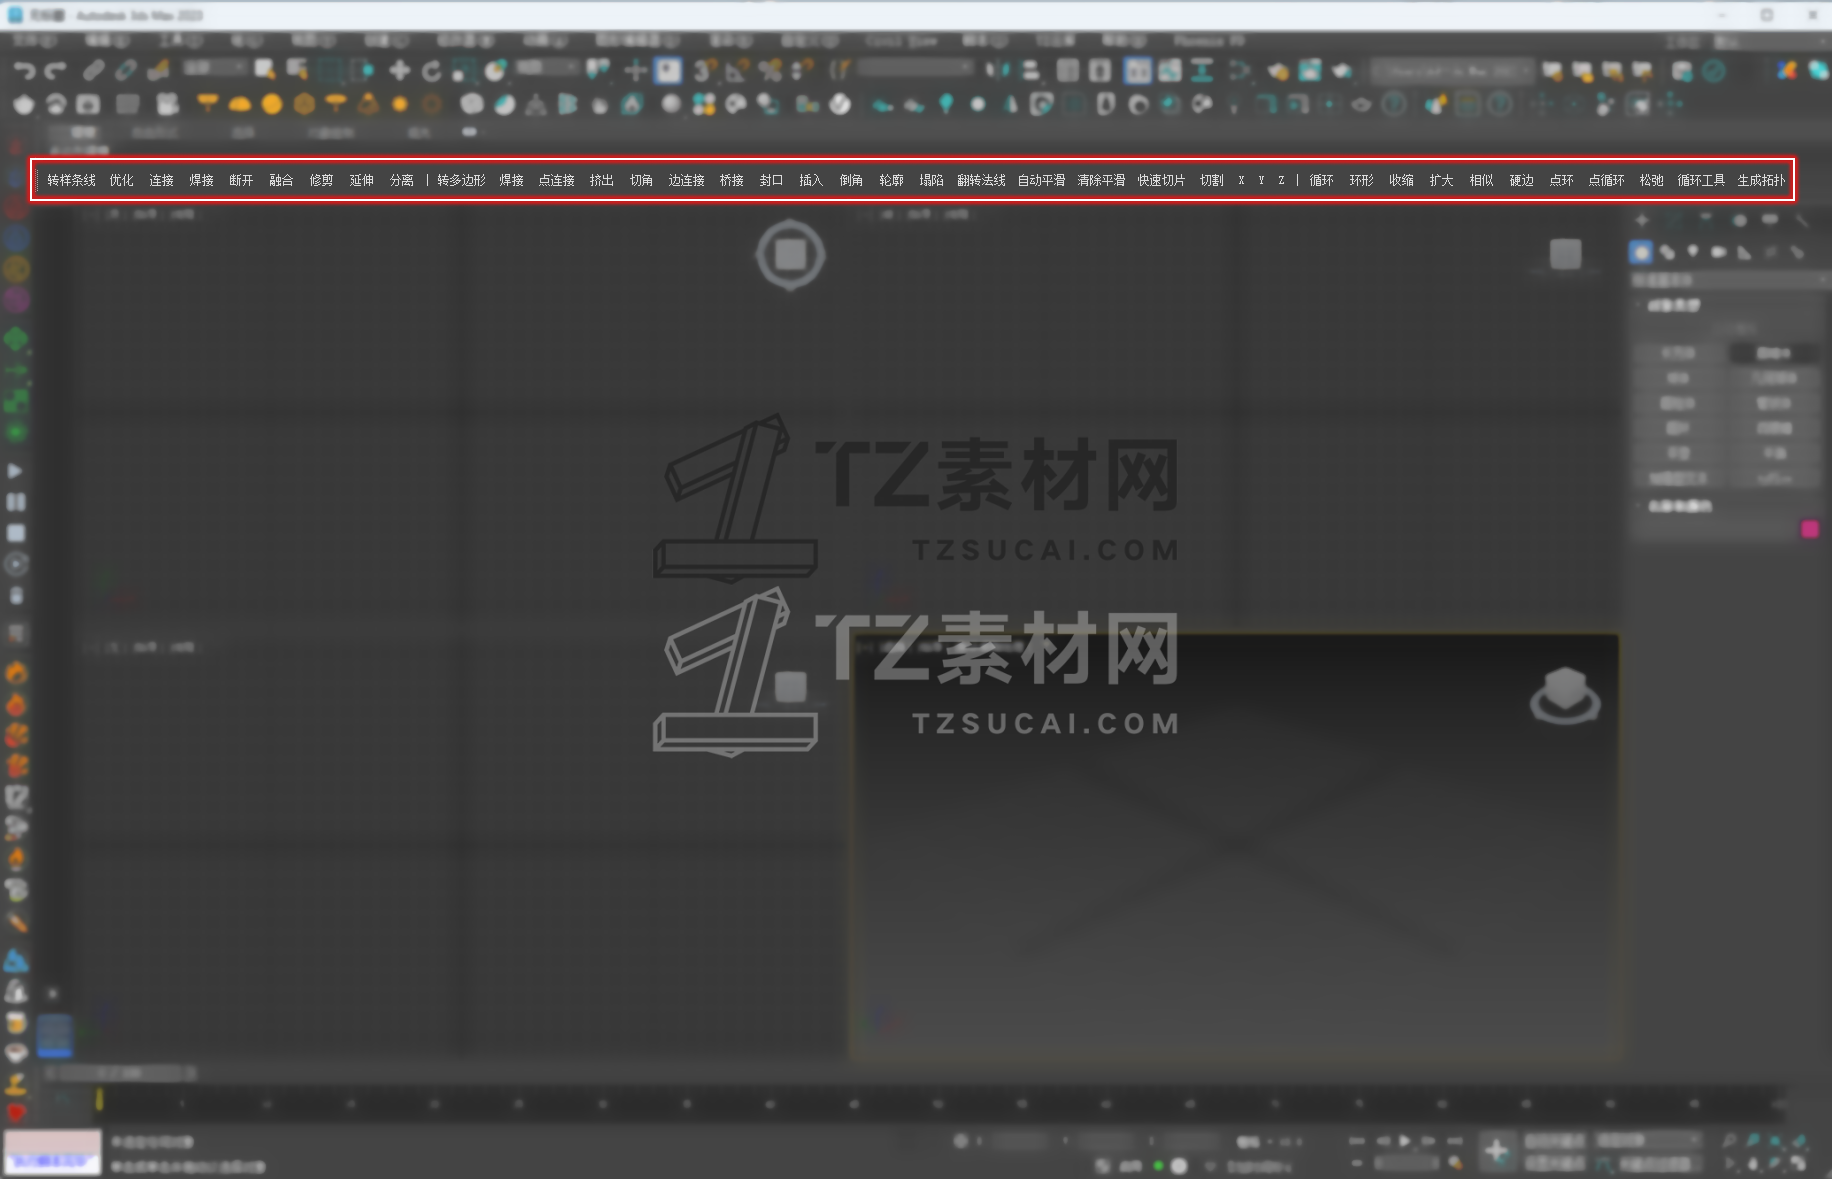The height and width of the screenshot is (1179, 1832).
Task: Click the 自动平滑 toolbar button
Action: (1042, 181)
